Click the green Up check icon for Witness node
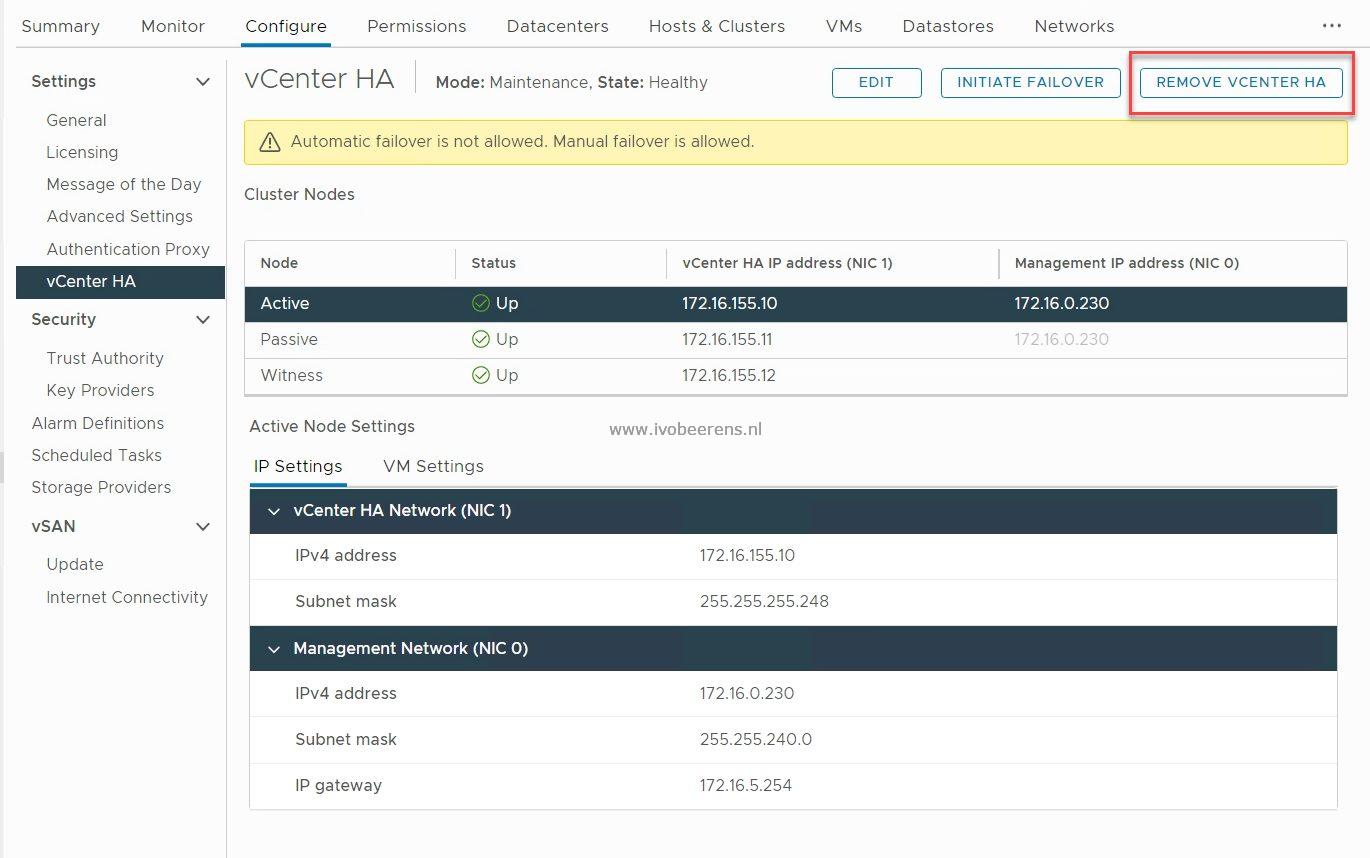The image size is (1370, 858). [x=481, y=375]
